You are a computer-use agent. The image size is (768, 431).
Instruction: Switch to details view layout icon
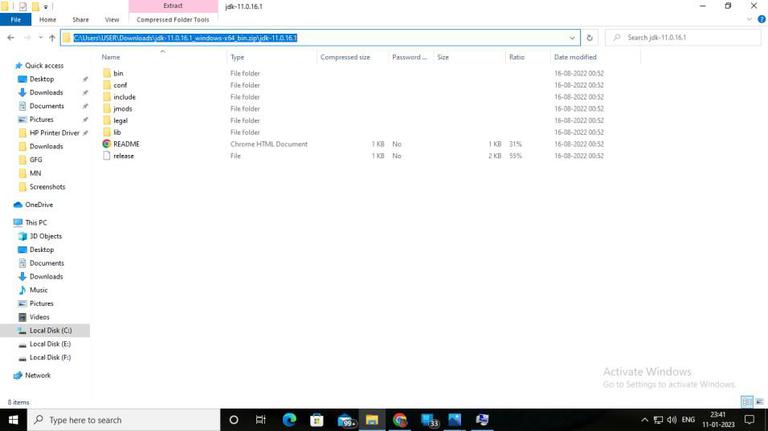click(x=747, y=402)
